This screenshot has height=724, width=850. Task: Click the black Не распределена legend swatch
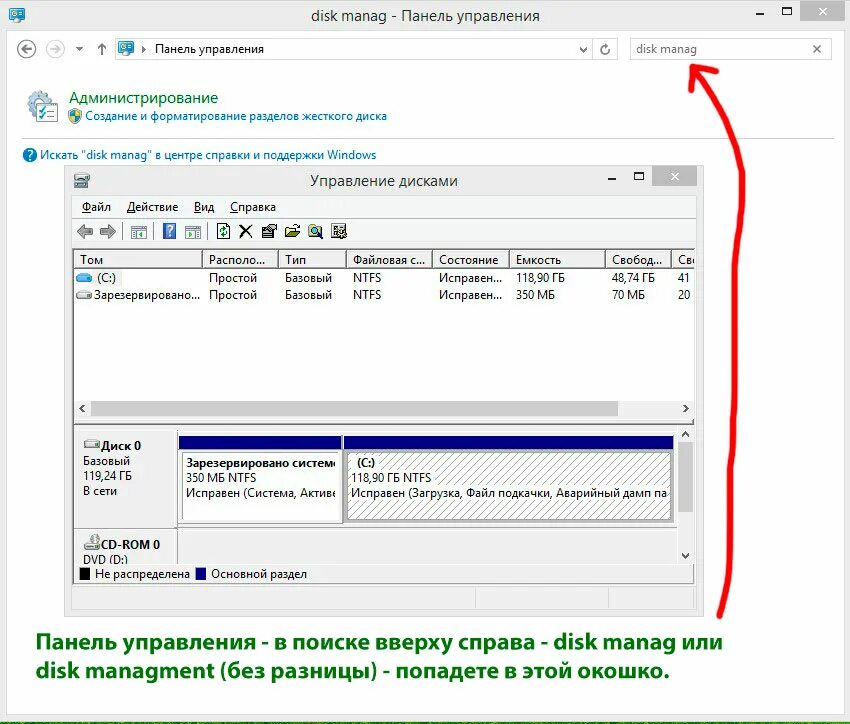(x=85, y=574)
